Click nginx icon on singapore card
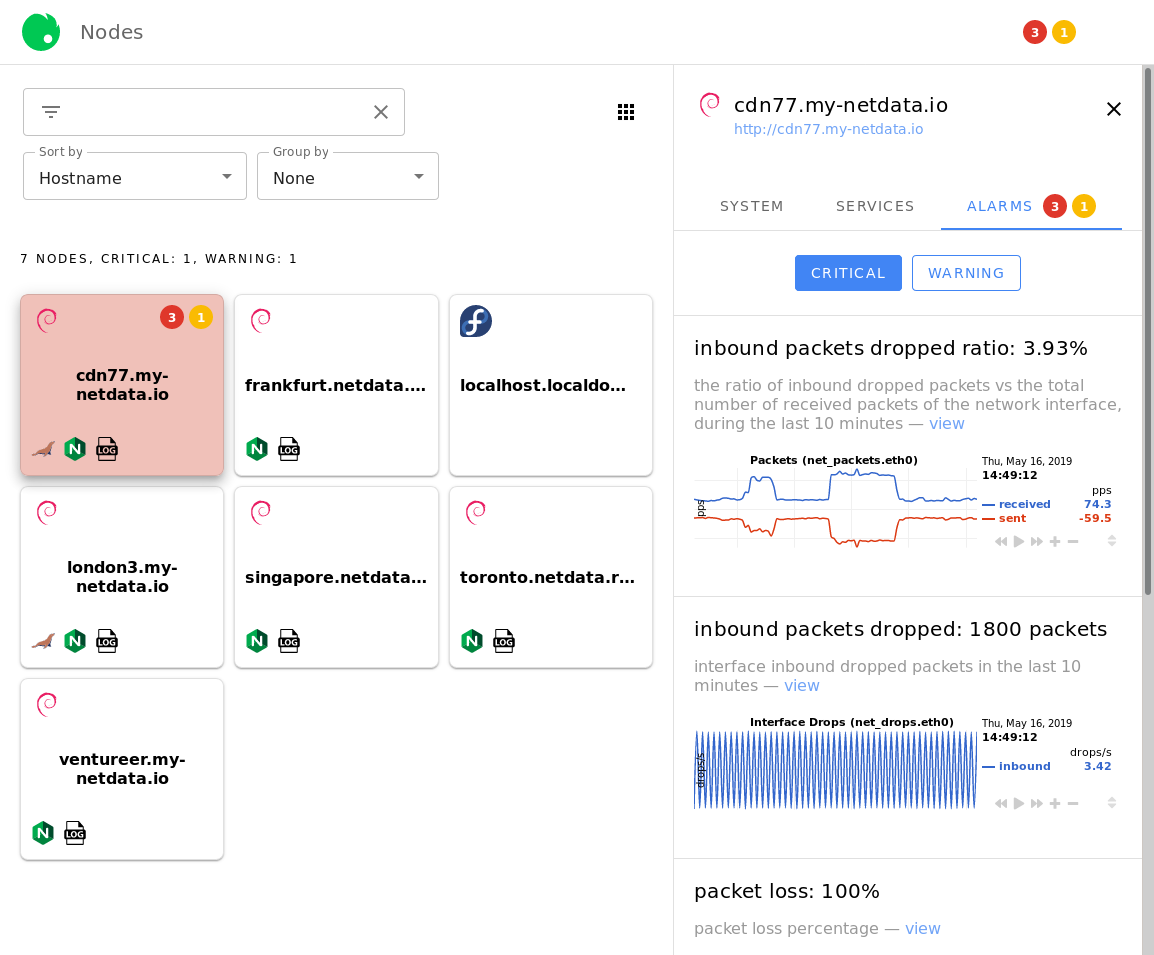This screenshot has height=955, width=1154. [x=257, y=641]
